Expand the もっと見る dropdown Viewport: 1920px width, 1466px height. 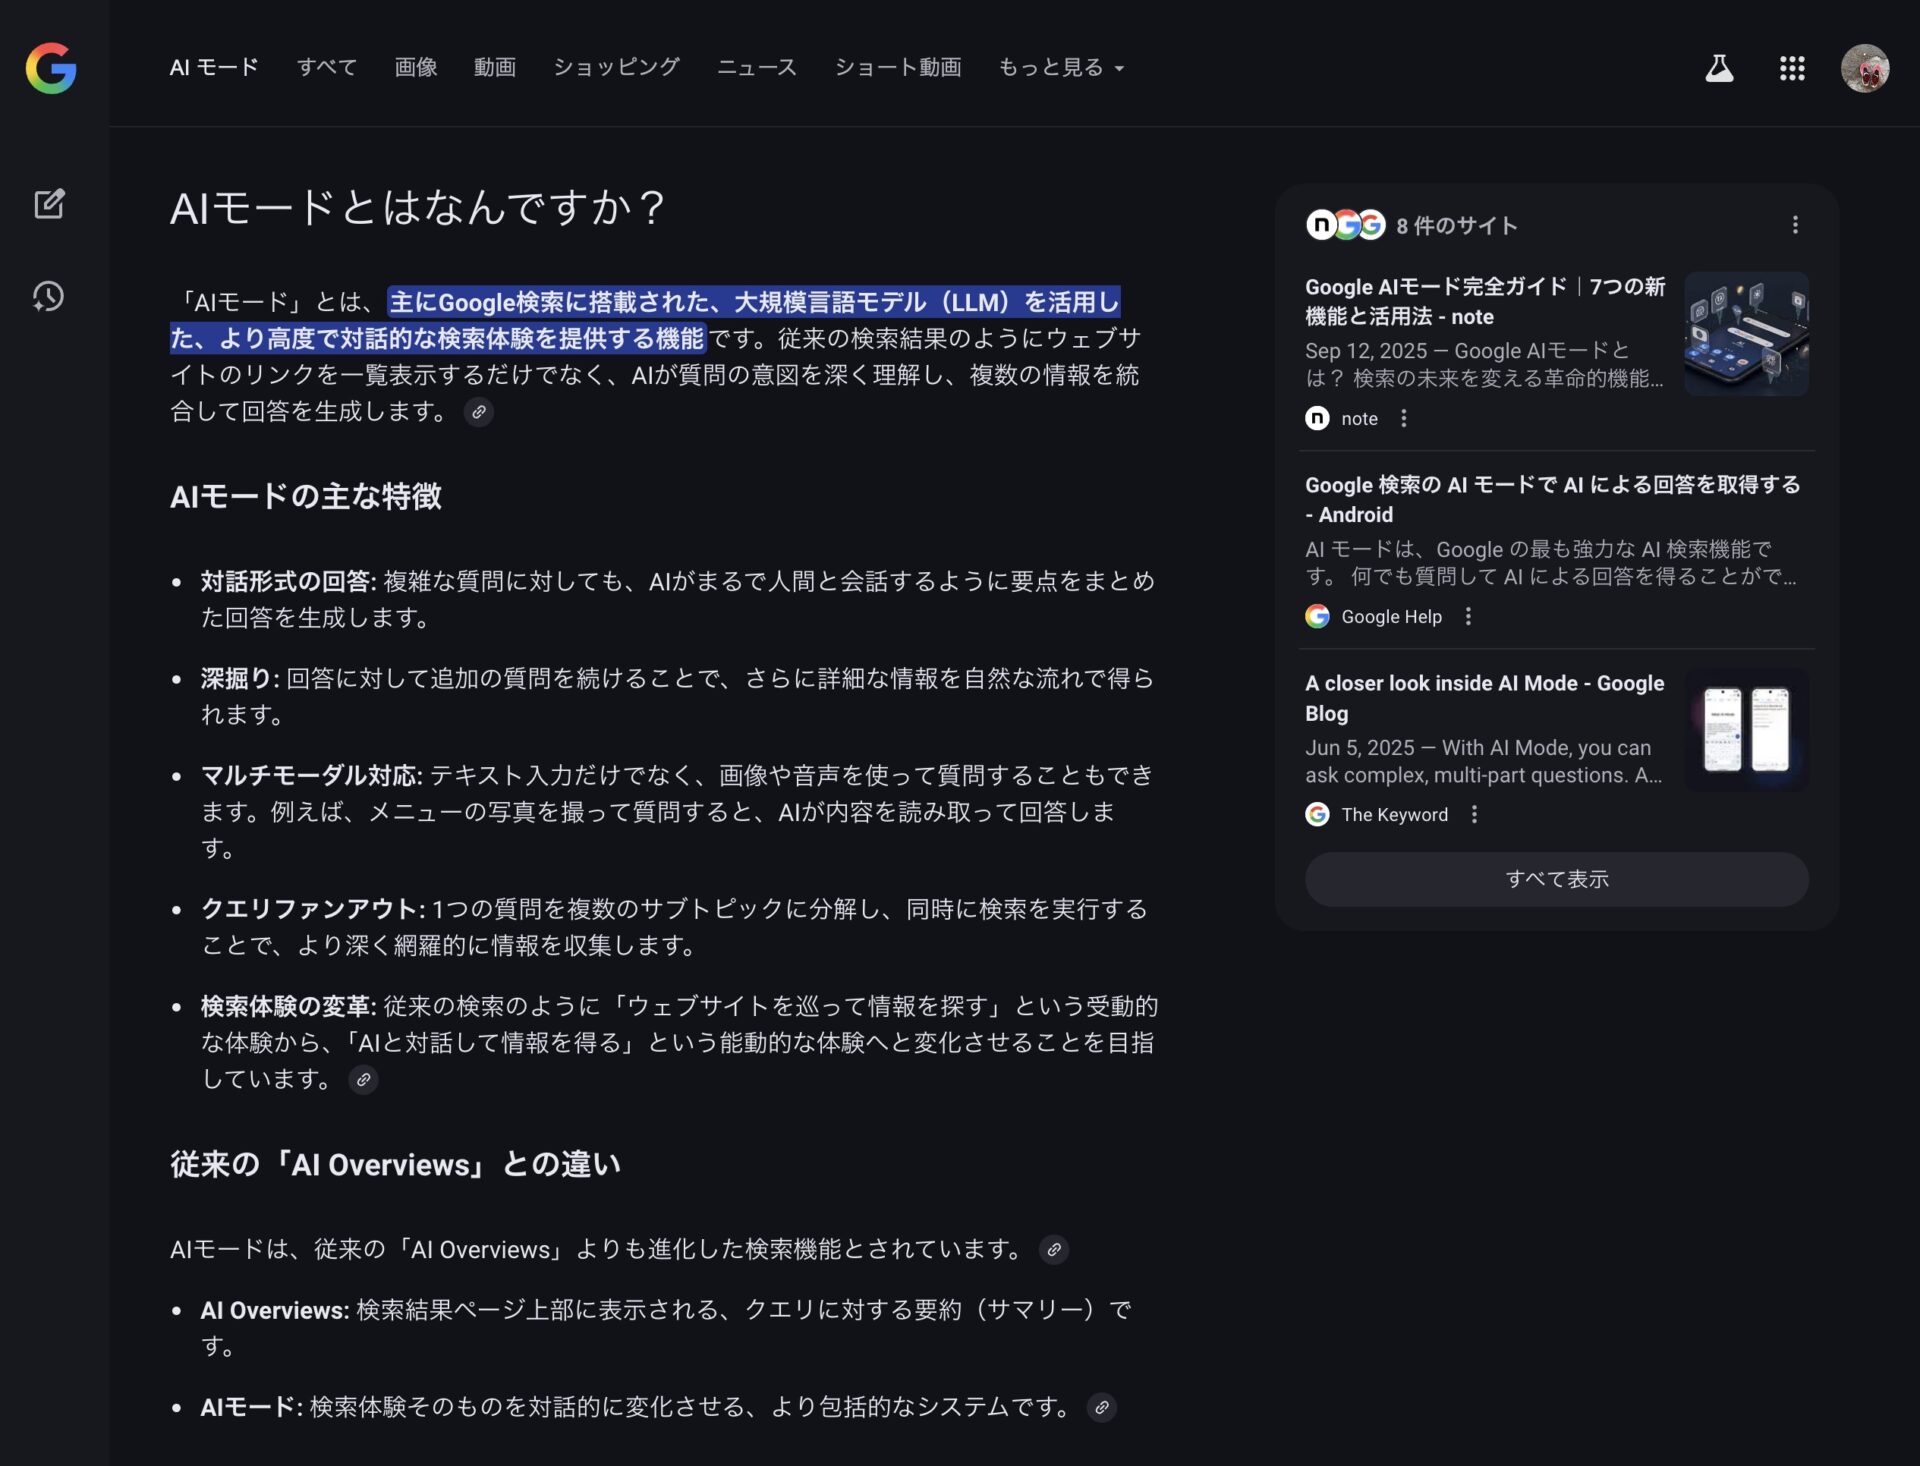click(x=1061, y=67)
